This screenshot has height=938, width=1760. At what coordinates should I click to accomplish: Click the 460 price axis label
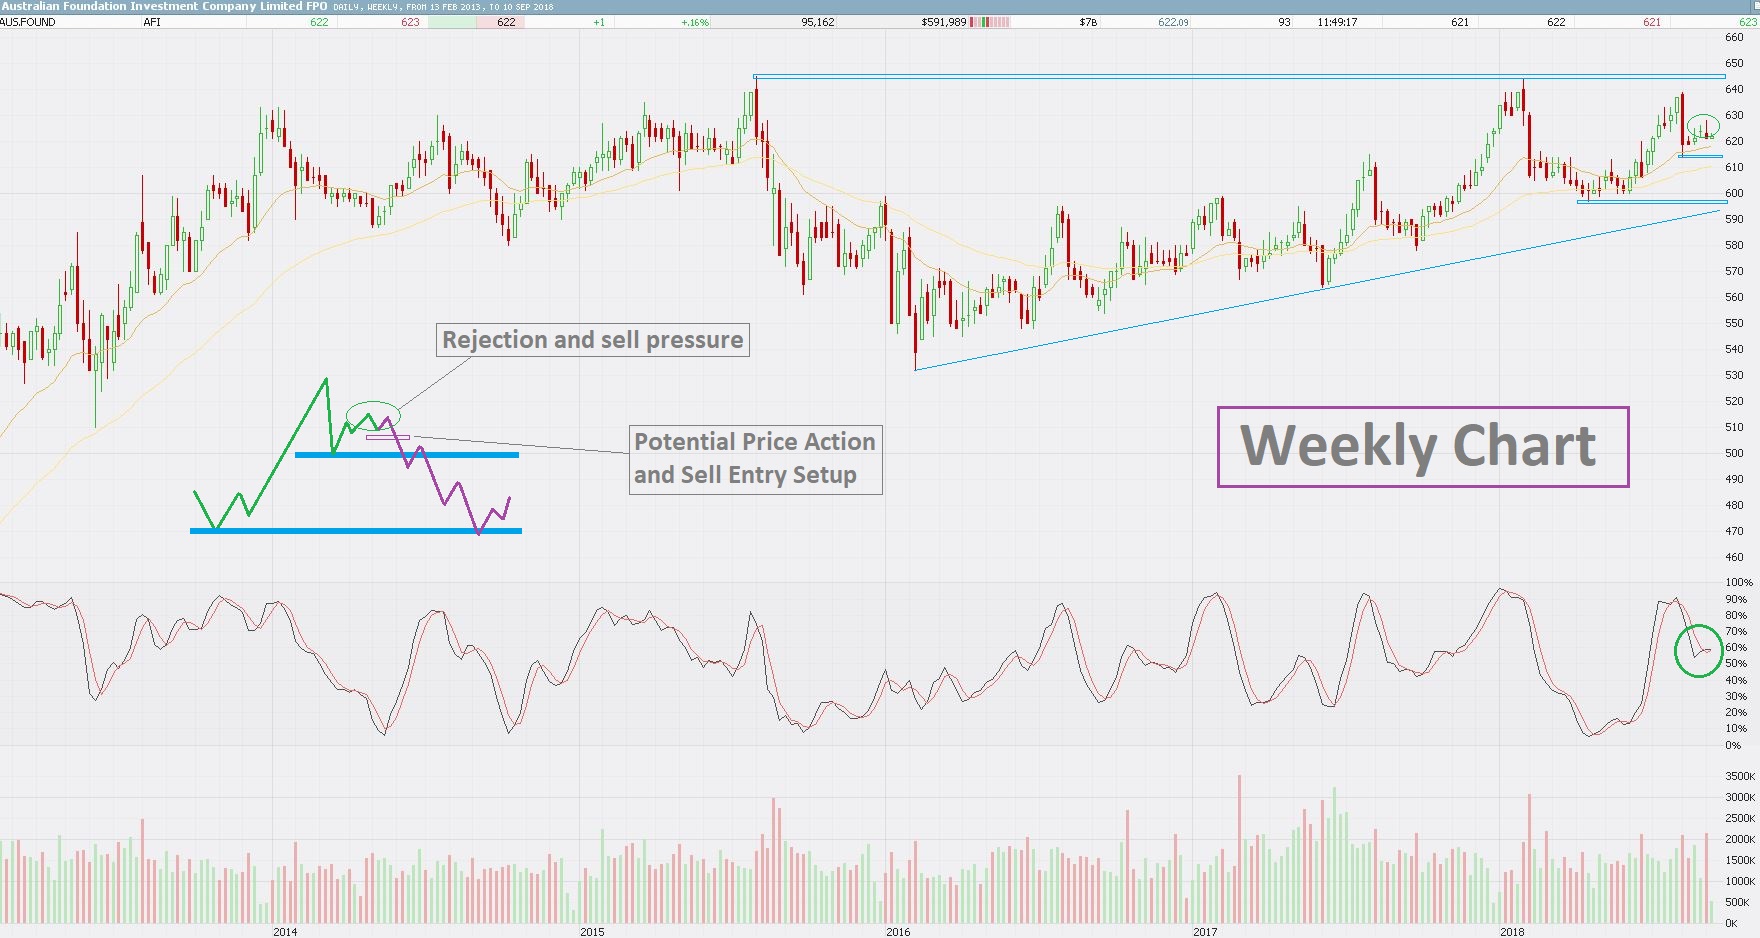[x=1734, y=557]
